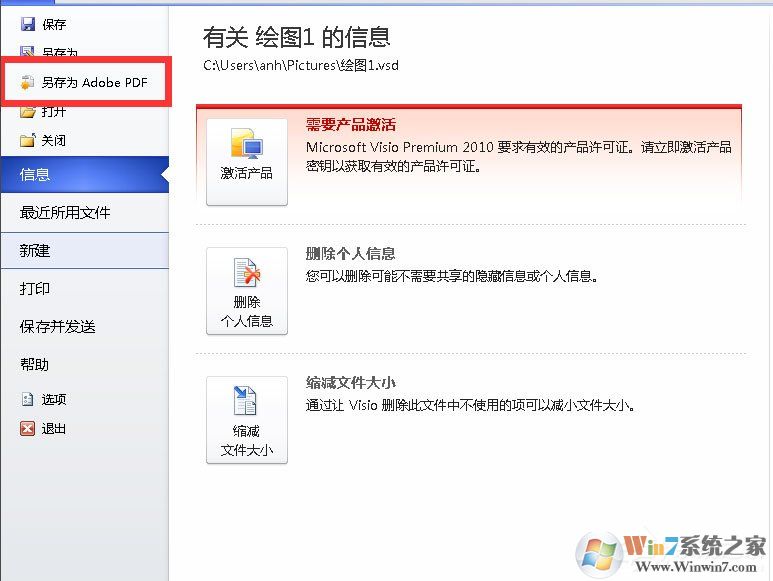Screen dimensions: 773x581
Task: Click the file path 绘图1.vsd text
Action: tap(301, 65)
